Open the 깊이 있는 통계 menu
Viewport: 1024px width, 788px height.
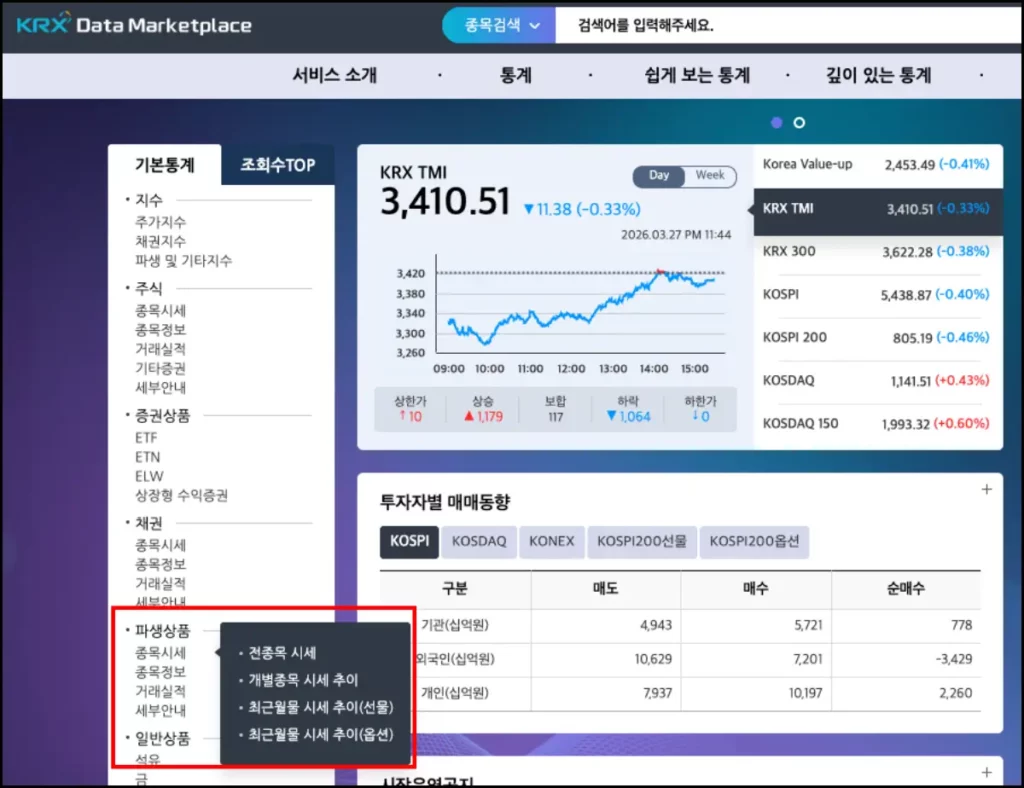[x=878, y=75]
